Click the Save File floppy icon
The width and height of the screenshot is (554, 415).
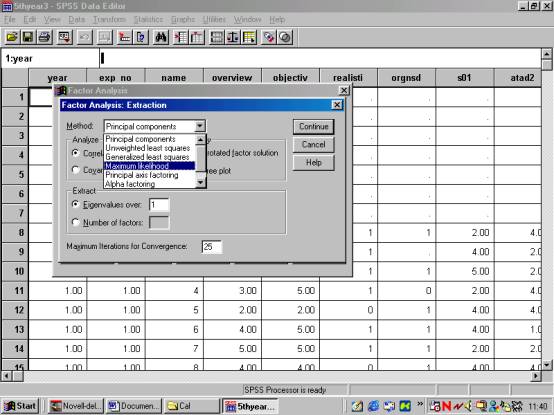(28, 37)
